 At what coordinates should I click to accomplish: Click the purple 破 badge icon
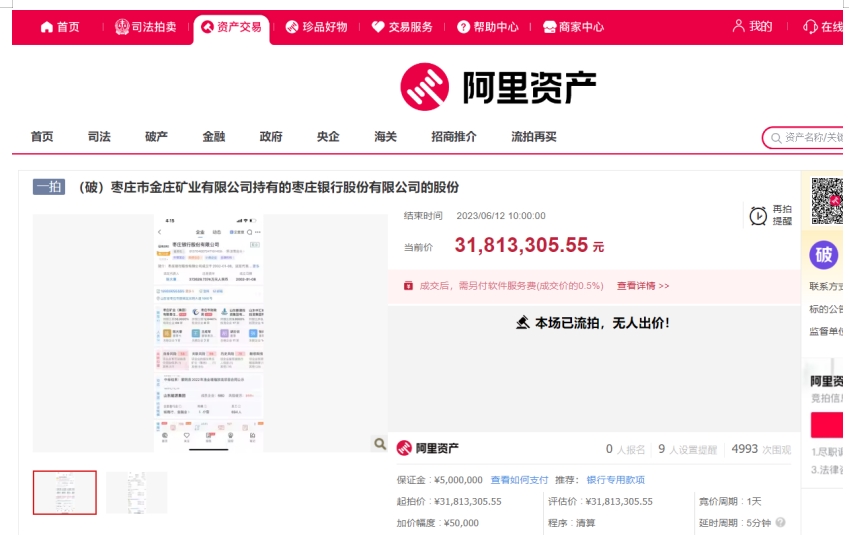pos(823,255)
